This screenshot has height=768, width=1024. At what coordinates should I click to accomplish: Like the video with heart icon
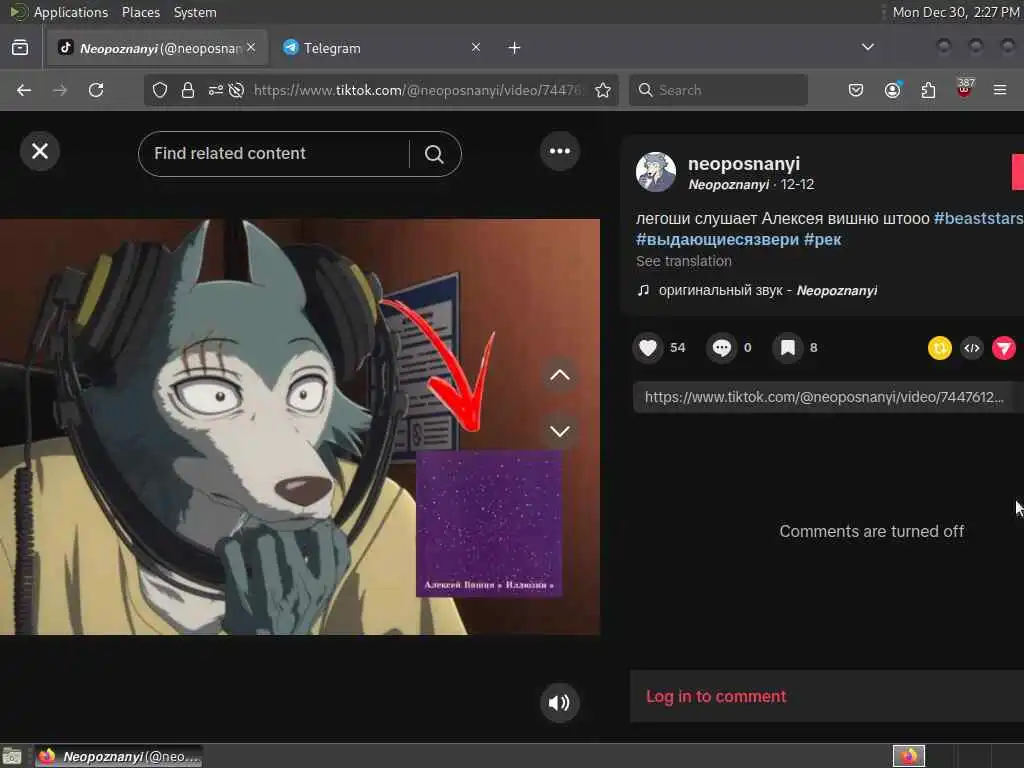pos(647,347)
